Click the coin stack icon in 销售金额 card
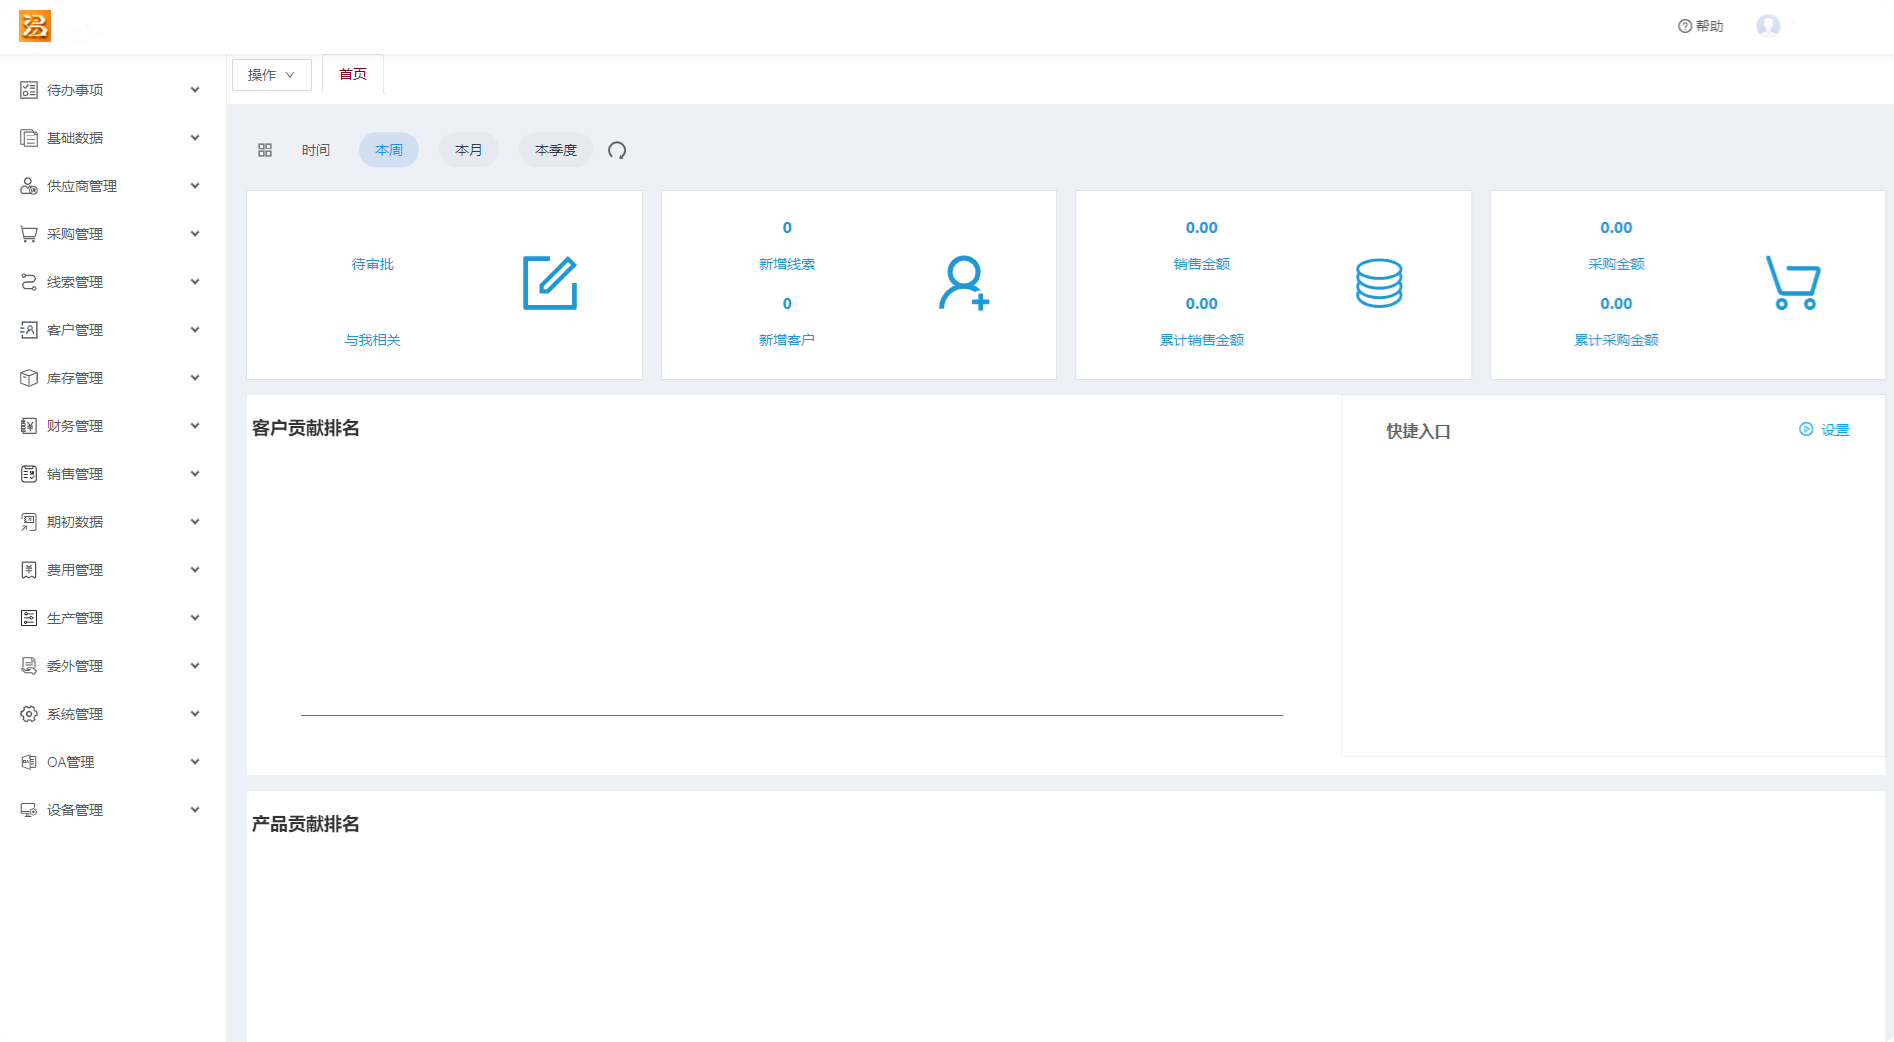 (x=1379, y=283)
